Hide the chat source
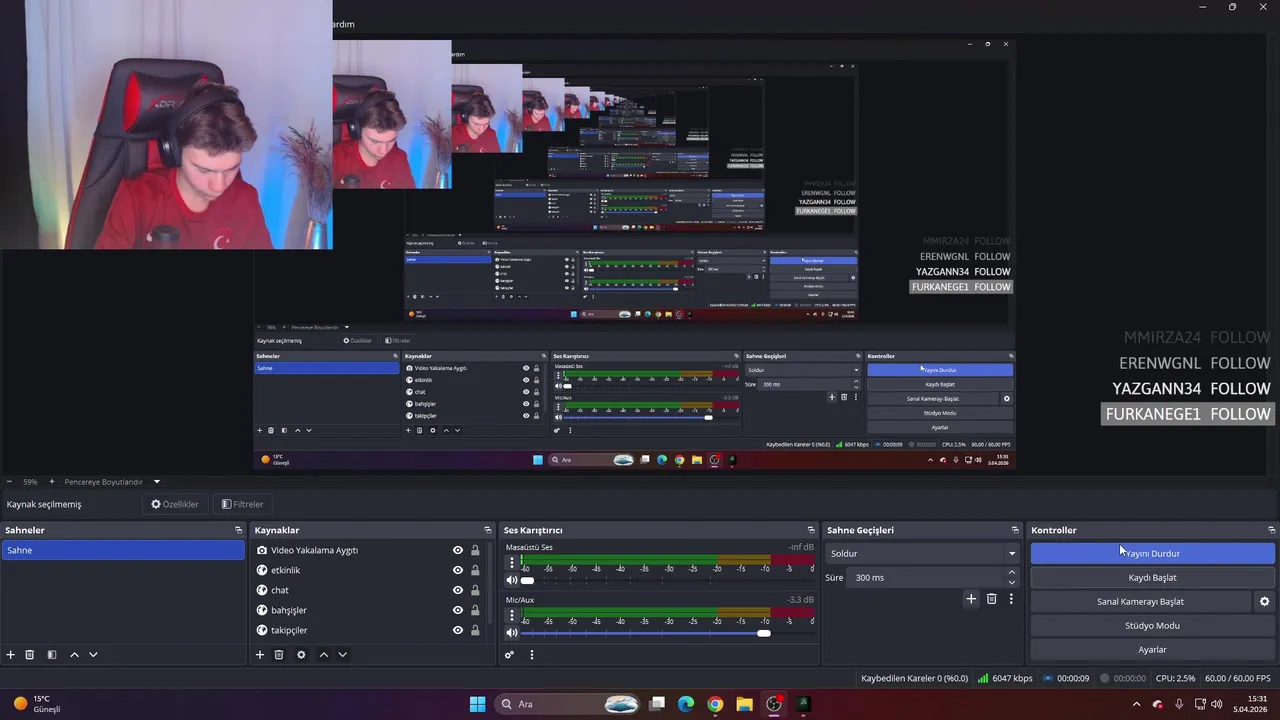The width and height of the screenshot is (1280, 720). click(x=458, y=590)
